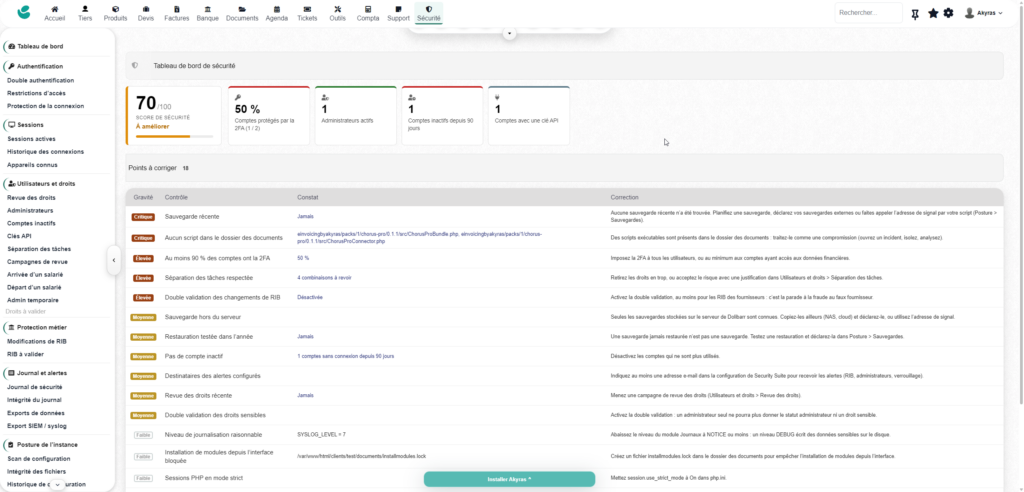Open Utilisateurs et droits section heading

pos(46,184)
